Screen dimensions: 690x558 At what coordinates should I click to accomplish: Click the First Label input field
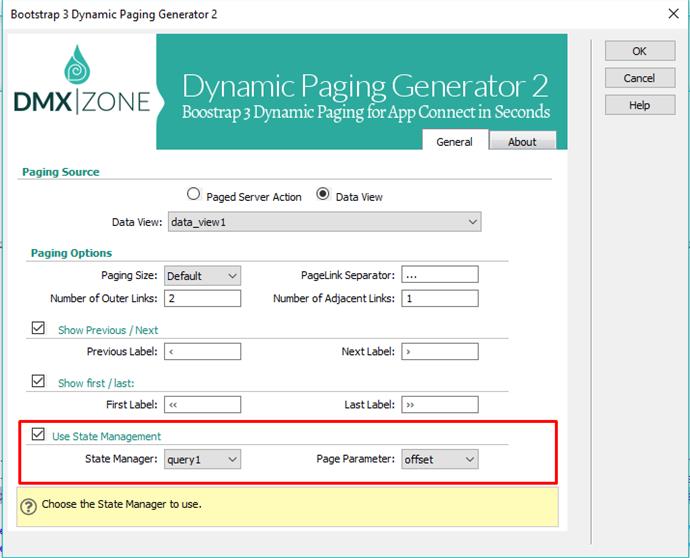(x=202, y=404)
